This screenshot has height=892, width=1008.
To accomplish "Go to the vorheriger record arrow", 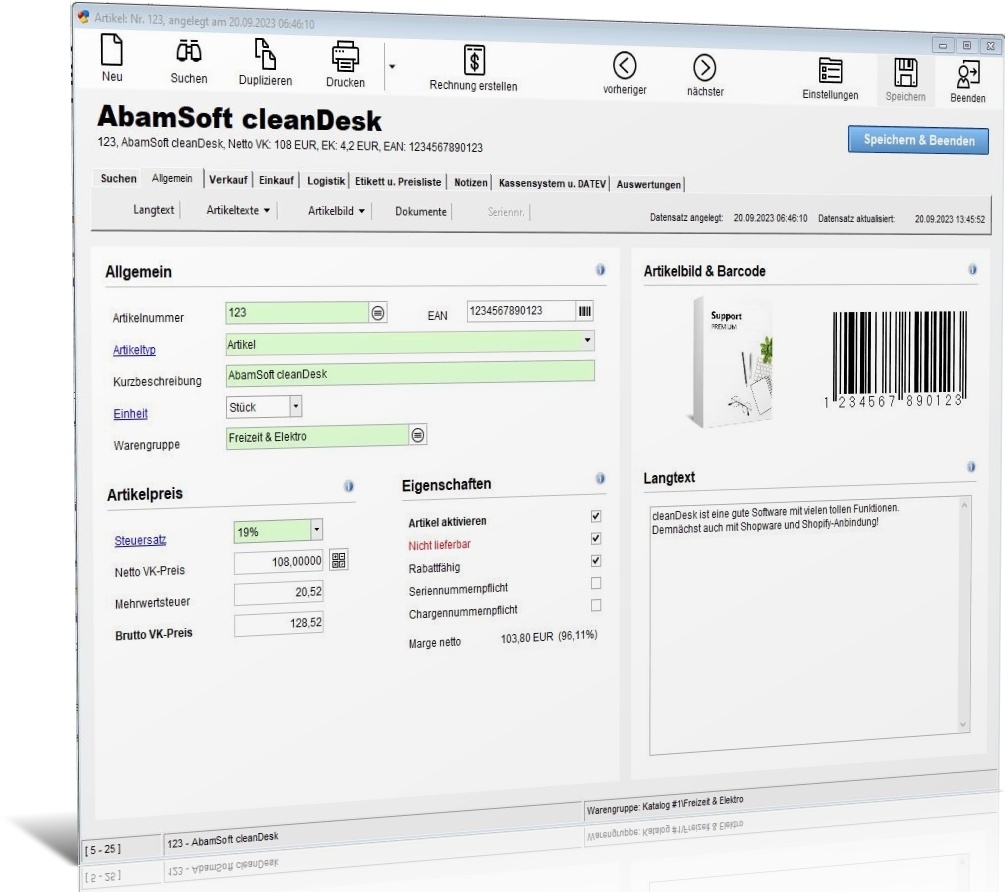I will click(624, 65).
